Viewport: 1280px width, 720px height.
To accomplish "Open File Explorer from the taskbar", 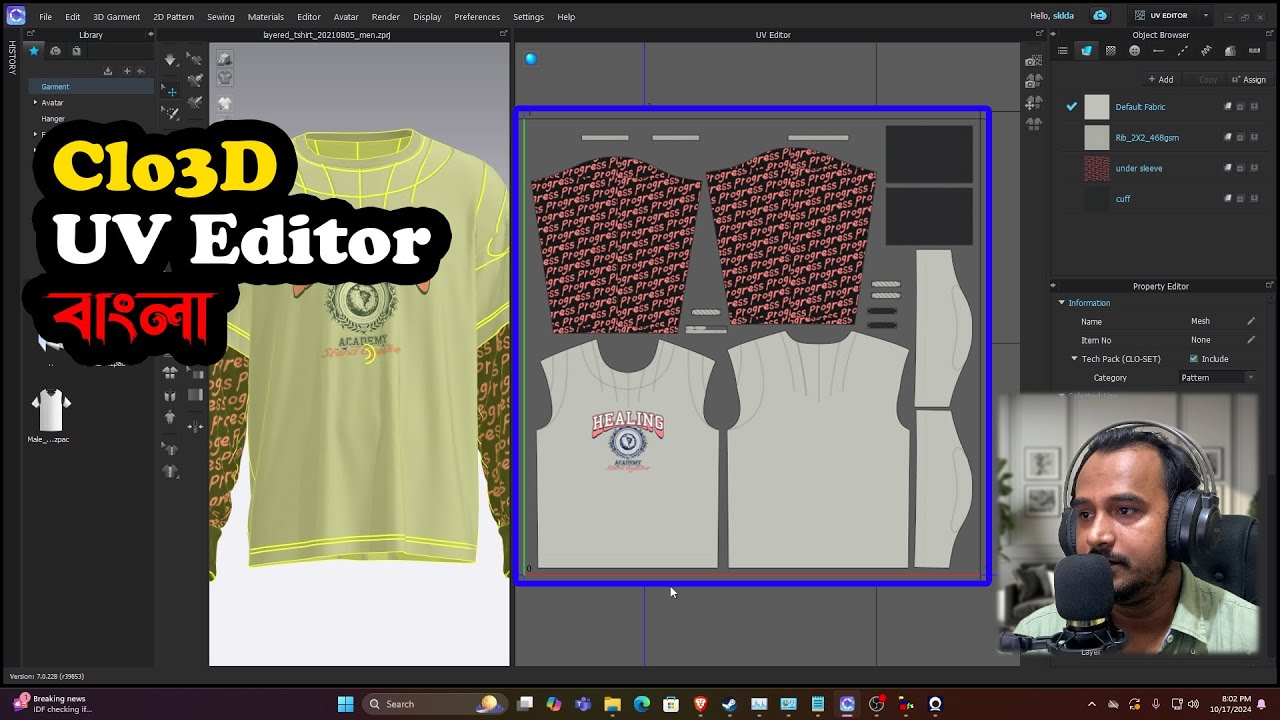I will click(x=612, y=704).
